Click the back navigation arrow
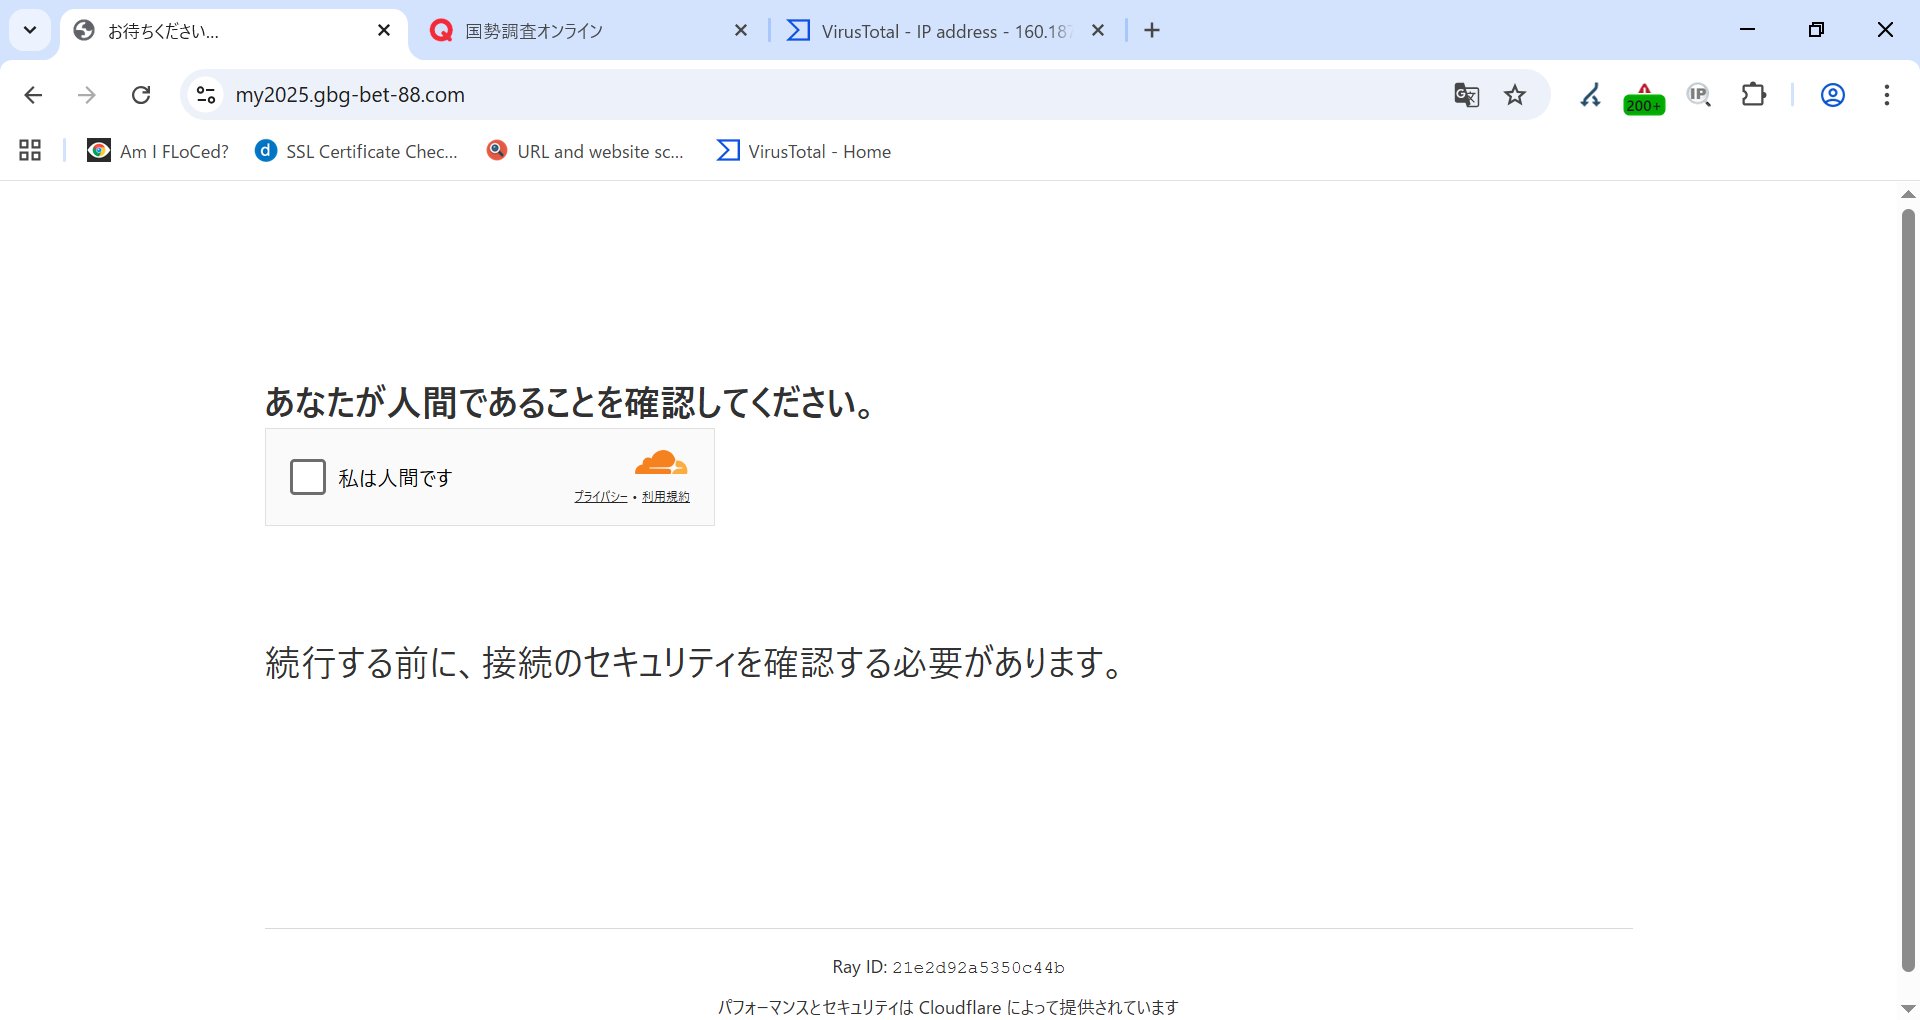This screenshot has height=1020, width=1920. click(x=33, y=95)
